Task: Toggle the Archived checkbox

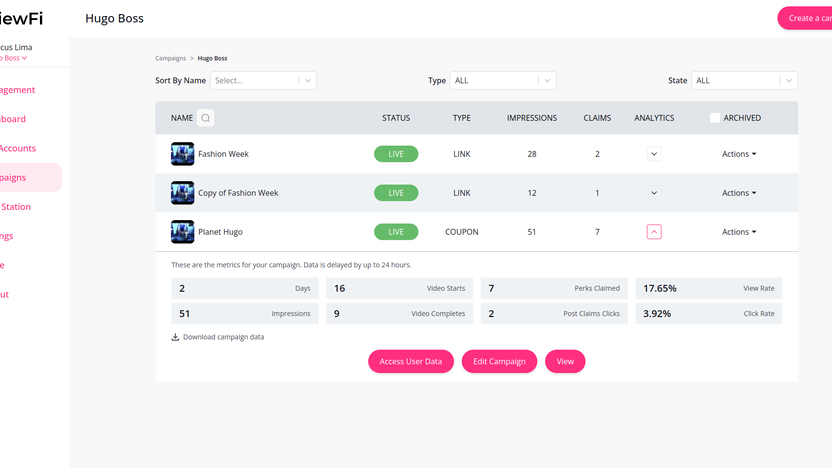Action: pyautogui.click(x=715, y=118)
